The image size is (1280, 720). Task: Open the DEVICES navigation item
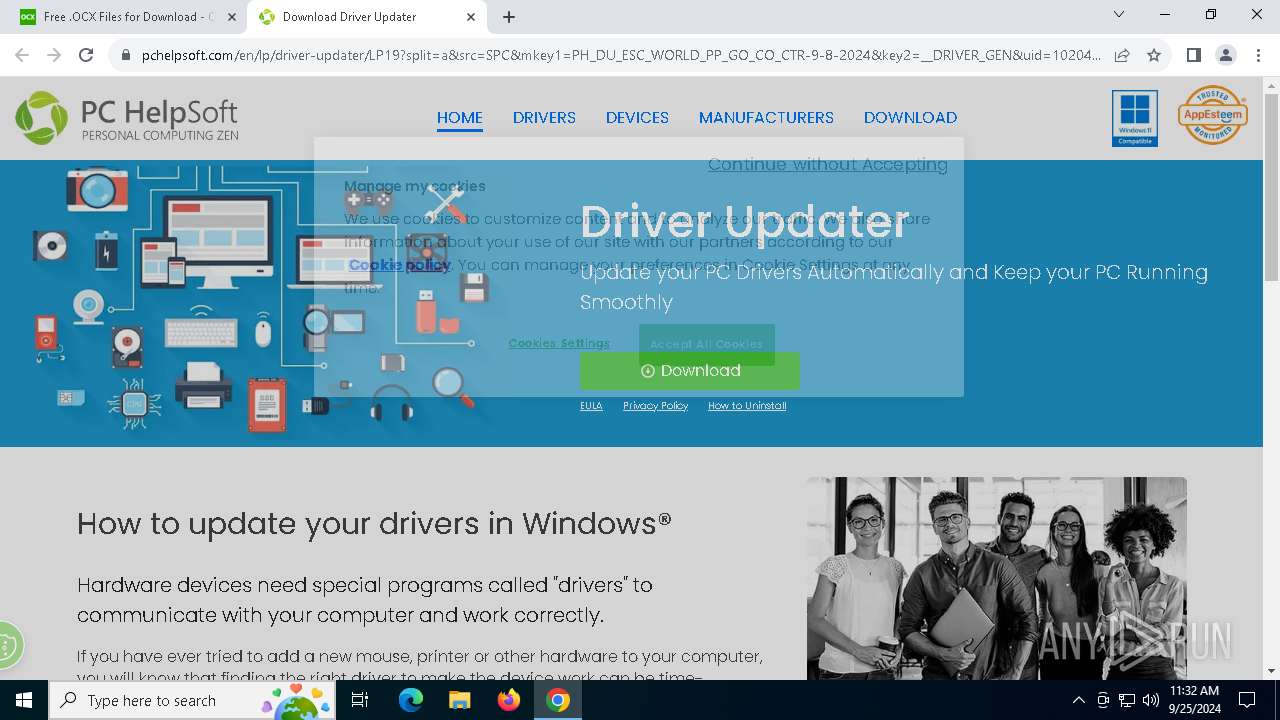637,118
